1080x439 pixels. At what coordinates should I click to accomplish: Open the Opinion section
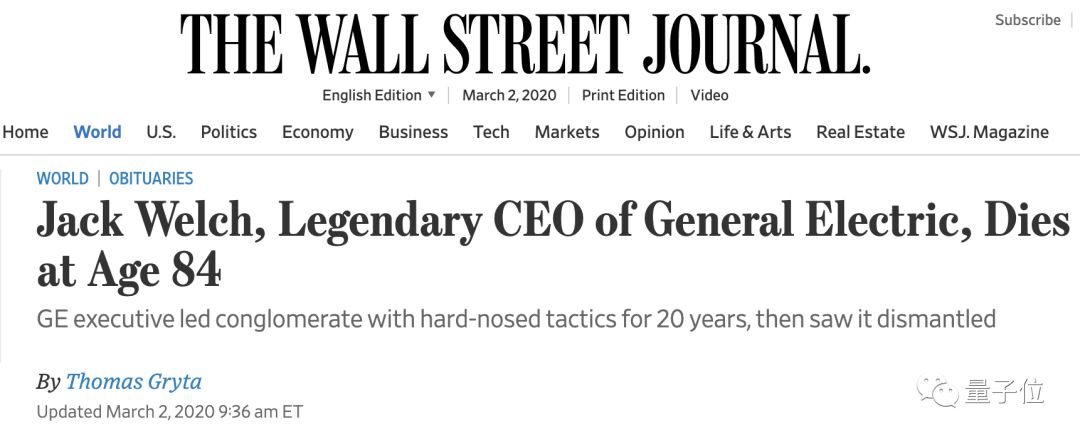coord(654,132)
